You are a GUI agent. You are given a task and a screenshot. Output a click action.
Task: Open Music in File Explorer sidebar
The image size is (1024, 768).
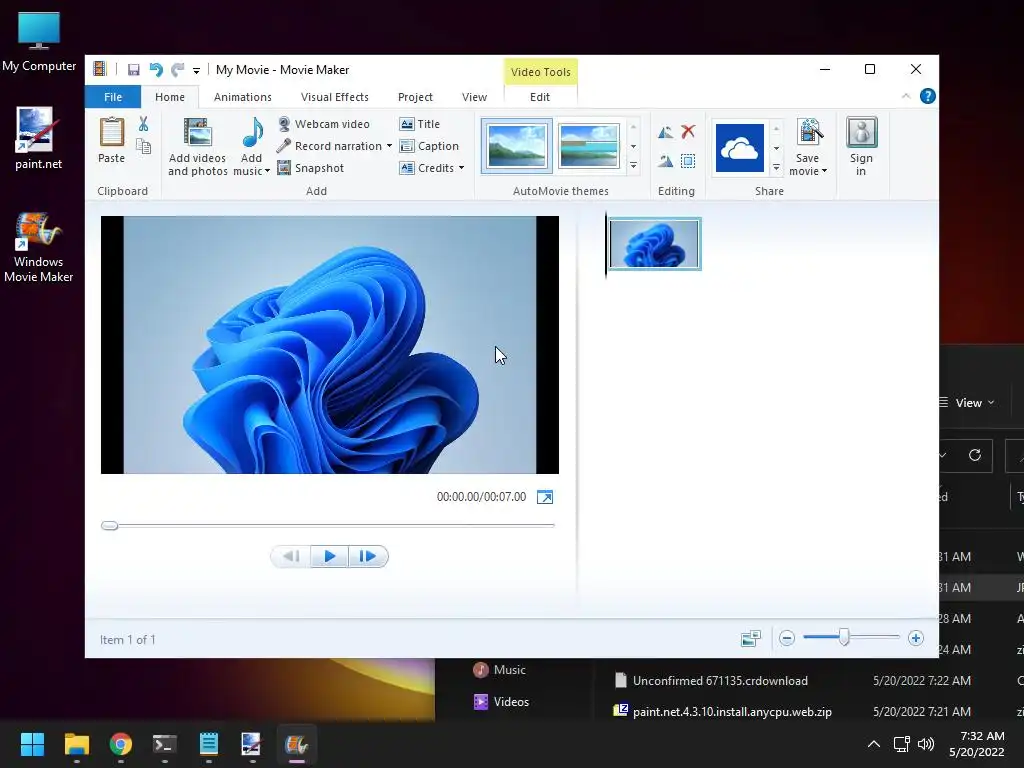coord(500,669)
